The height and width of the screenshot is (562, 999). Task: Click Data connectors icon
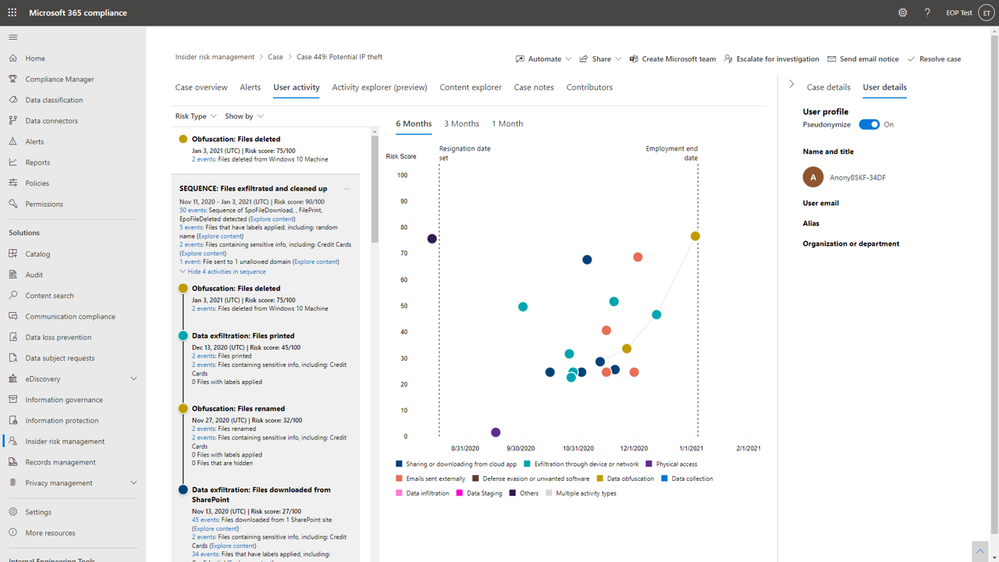tap(13, 120)
